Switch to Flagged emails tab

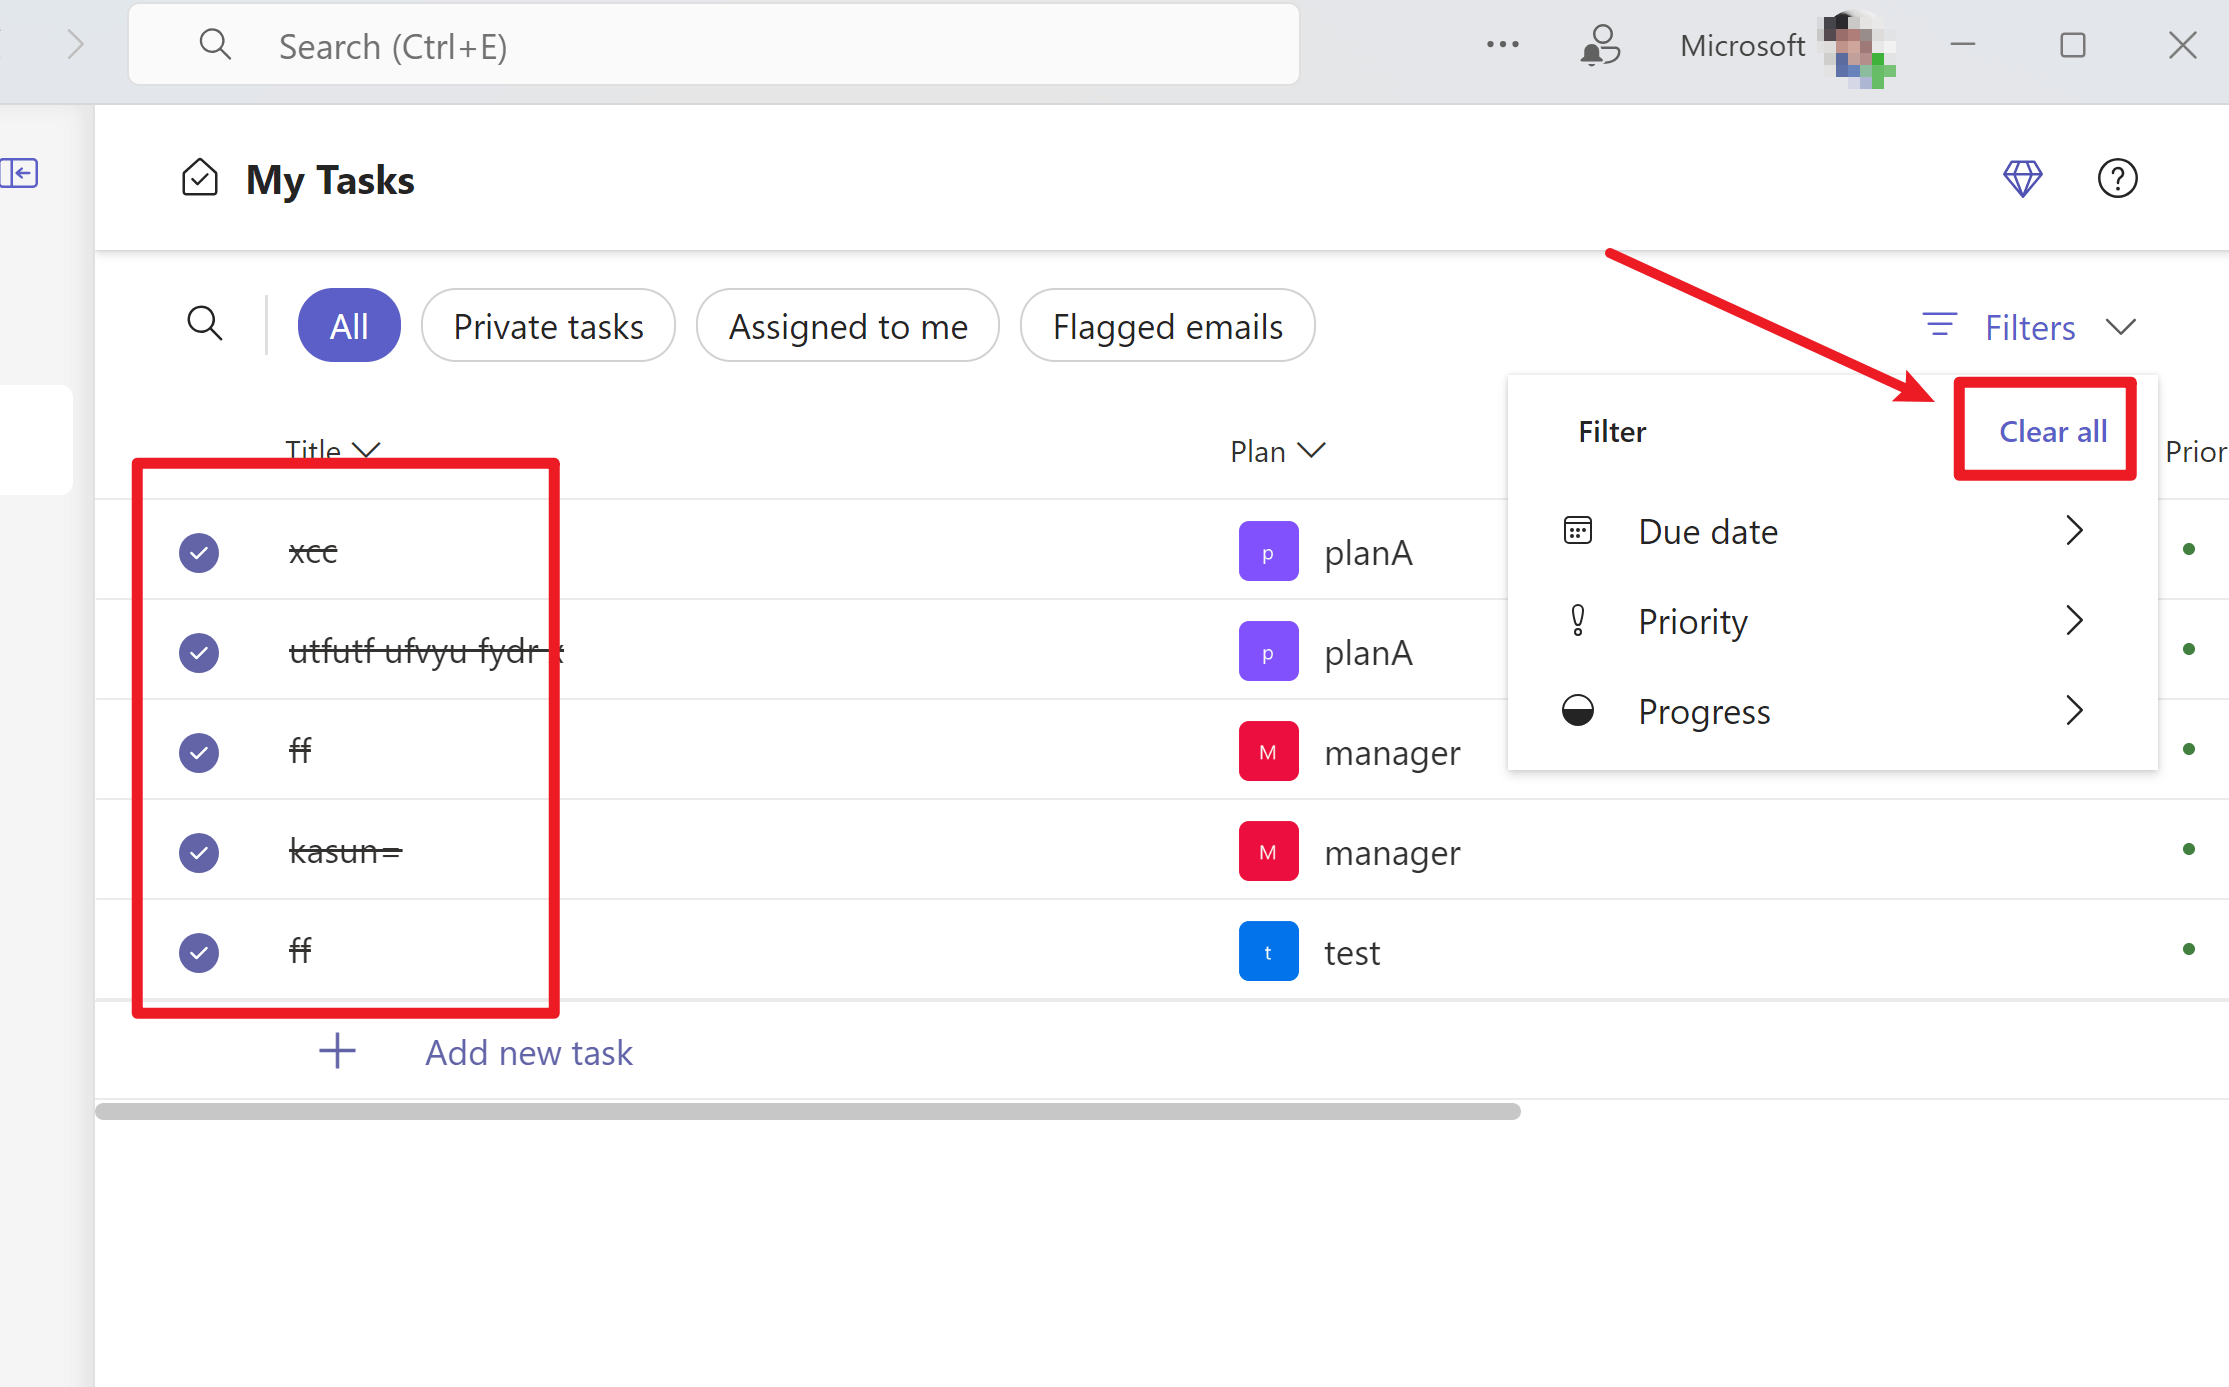point(1167,325)
